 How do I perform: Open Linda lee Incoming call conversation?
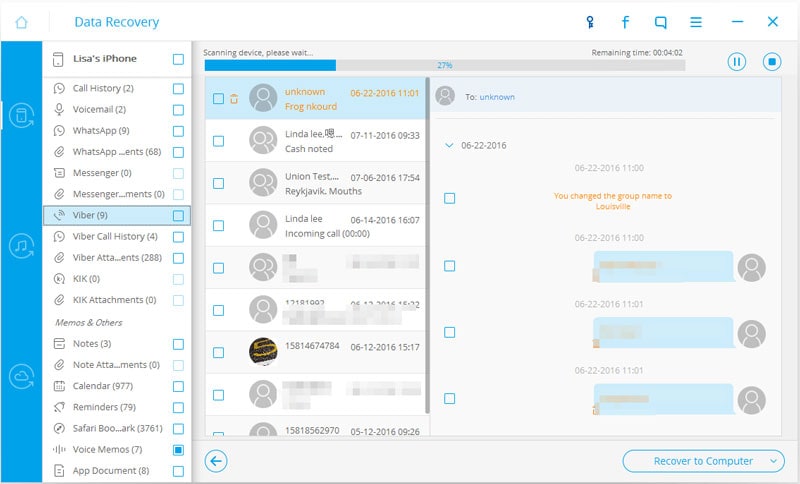click(315, 226)
